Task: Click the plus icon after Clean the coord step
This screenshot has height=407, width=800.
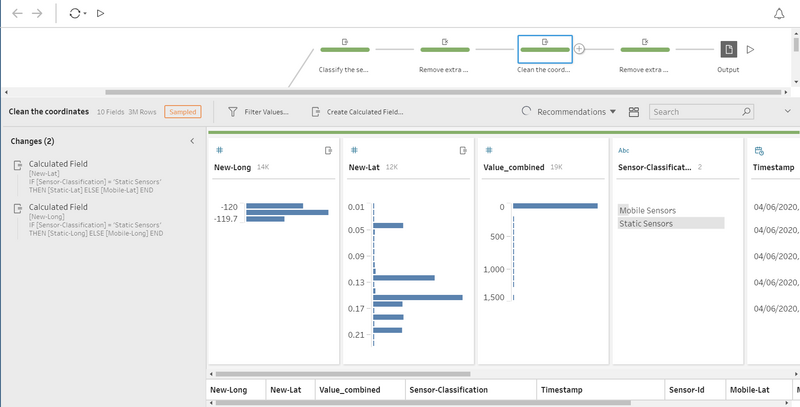Action: pos(579,49)
